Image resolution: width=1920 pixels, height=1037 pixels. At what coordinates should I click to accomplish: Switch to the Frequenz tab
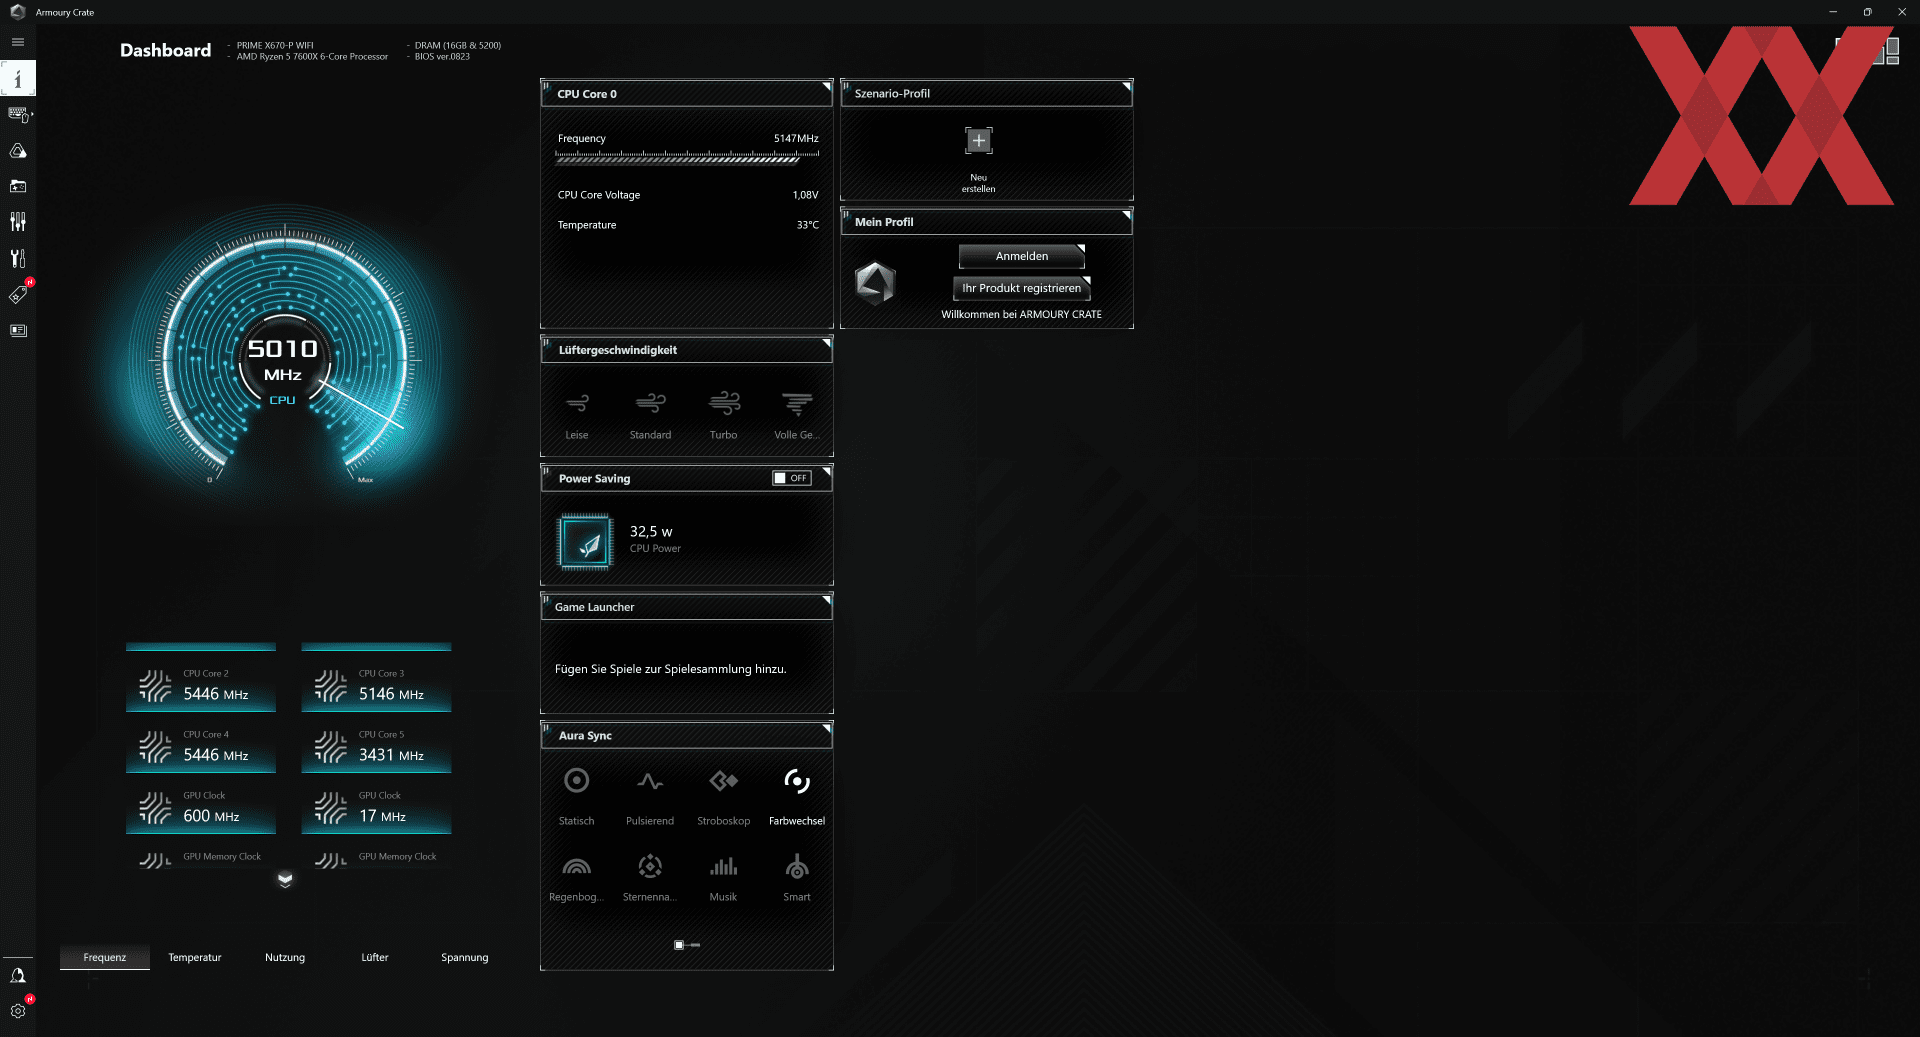[x=105, y=957]
